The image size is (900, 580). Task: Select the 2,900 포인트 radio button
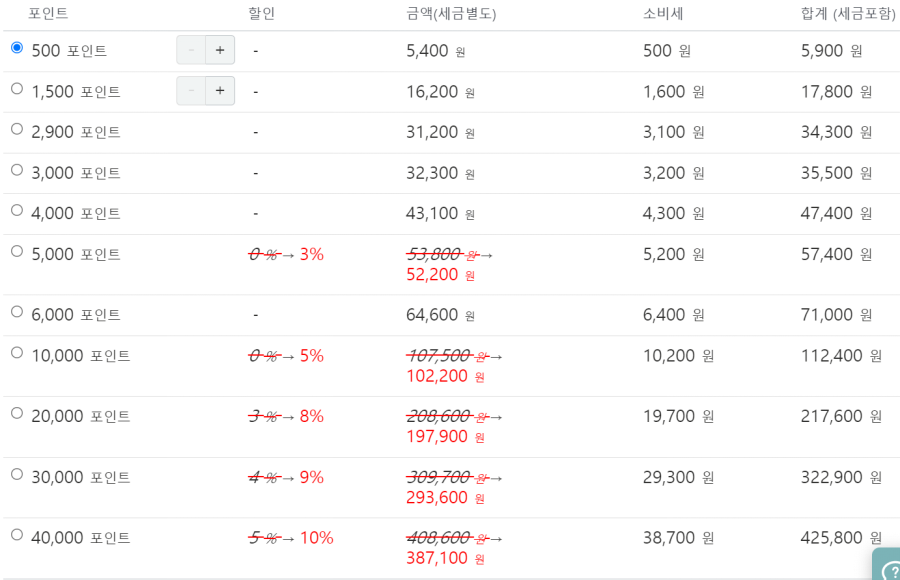pyautogui.click(x=15, y=131)
